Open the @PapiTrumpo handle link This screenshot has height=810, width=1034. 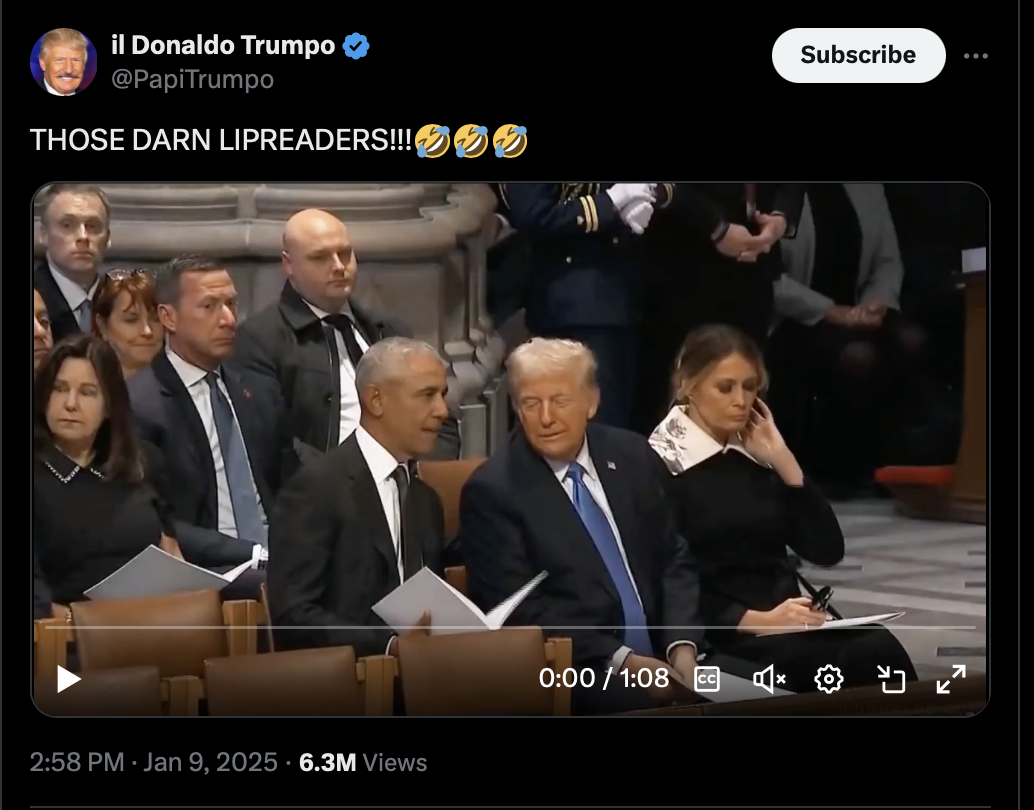pos(193,79)
